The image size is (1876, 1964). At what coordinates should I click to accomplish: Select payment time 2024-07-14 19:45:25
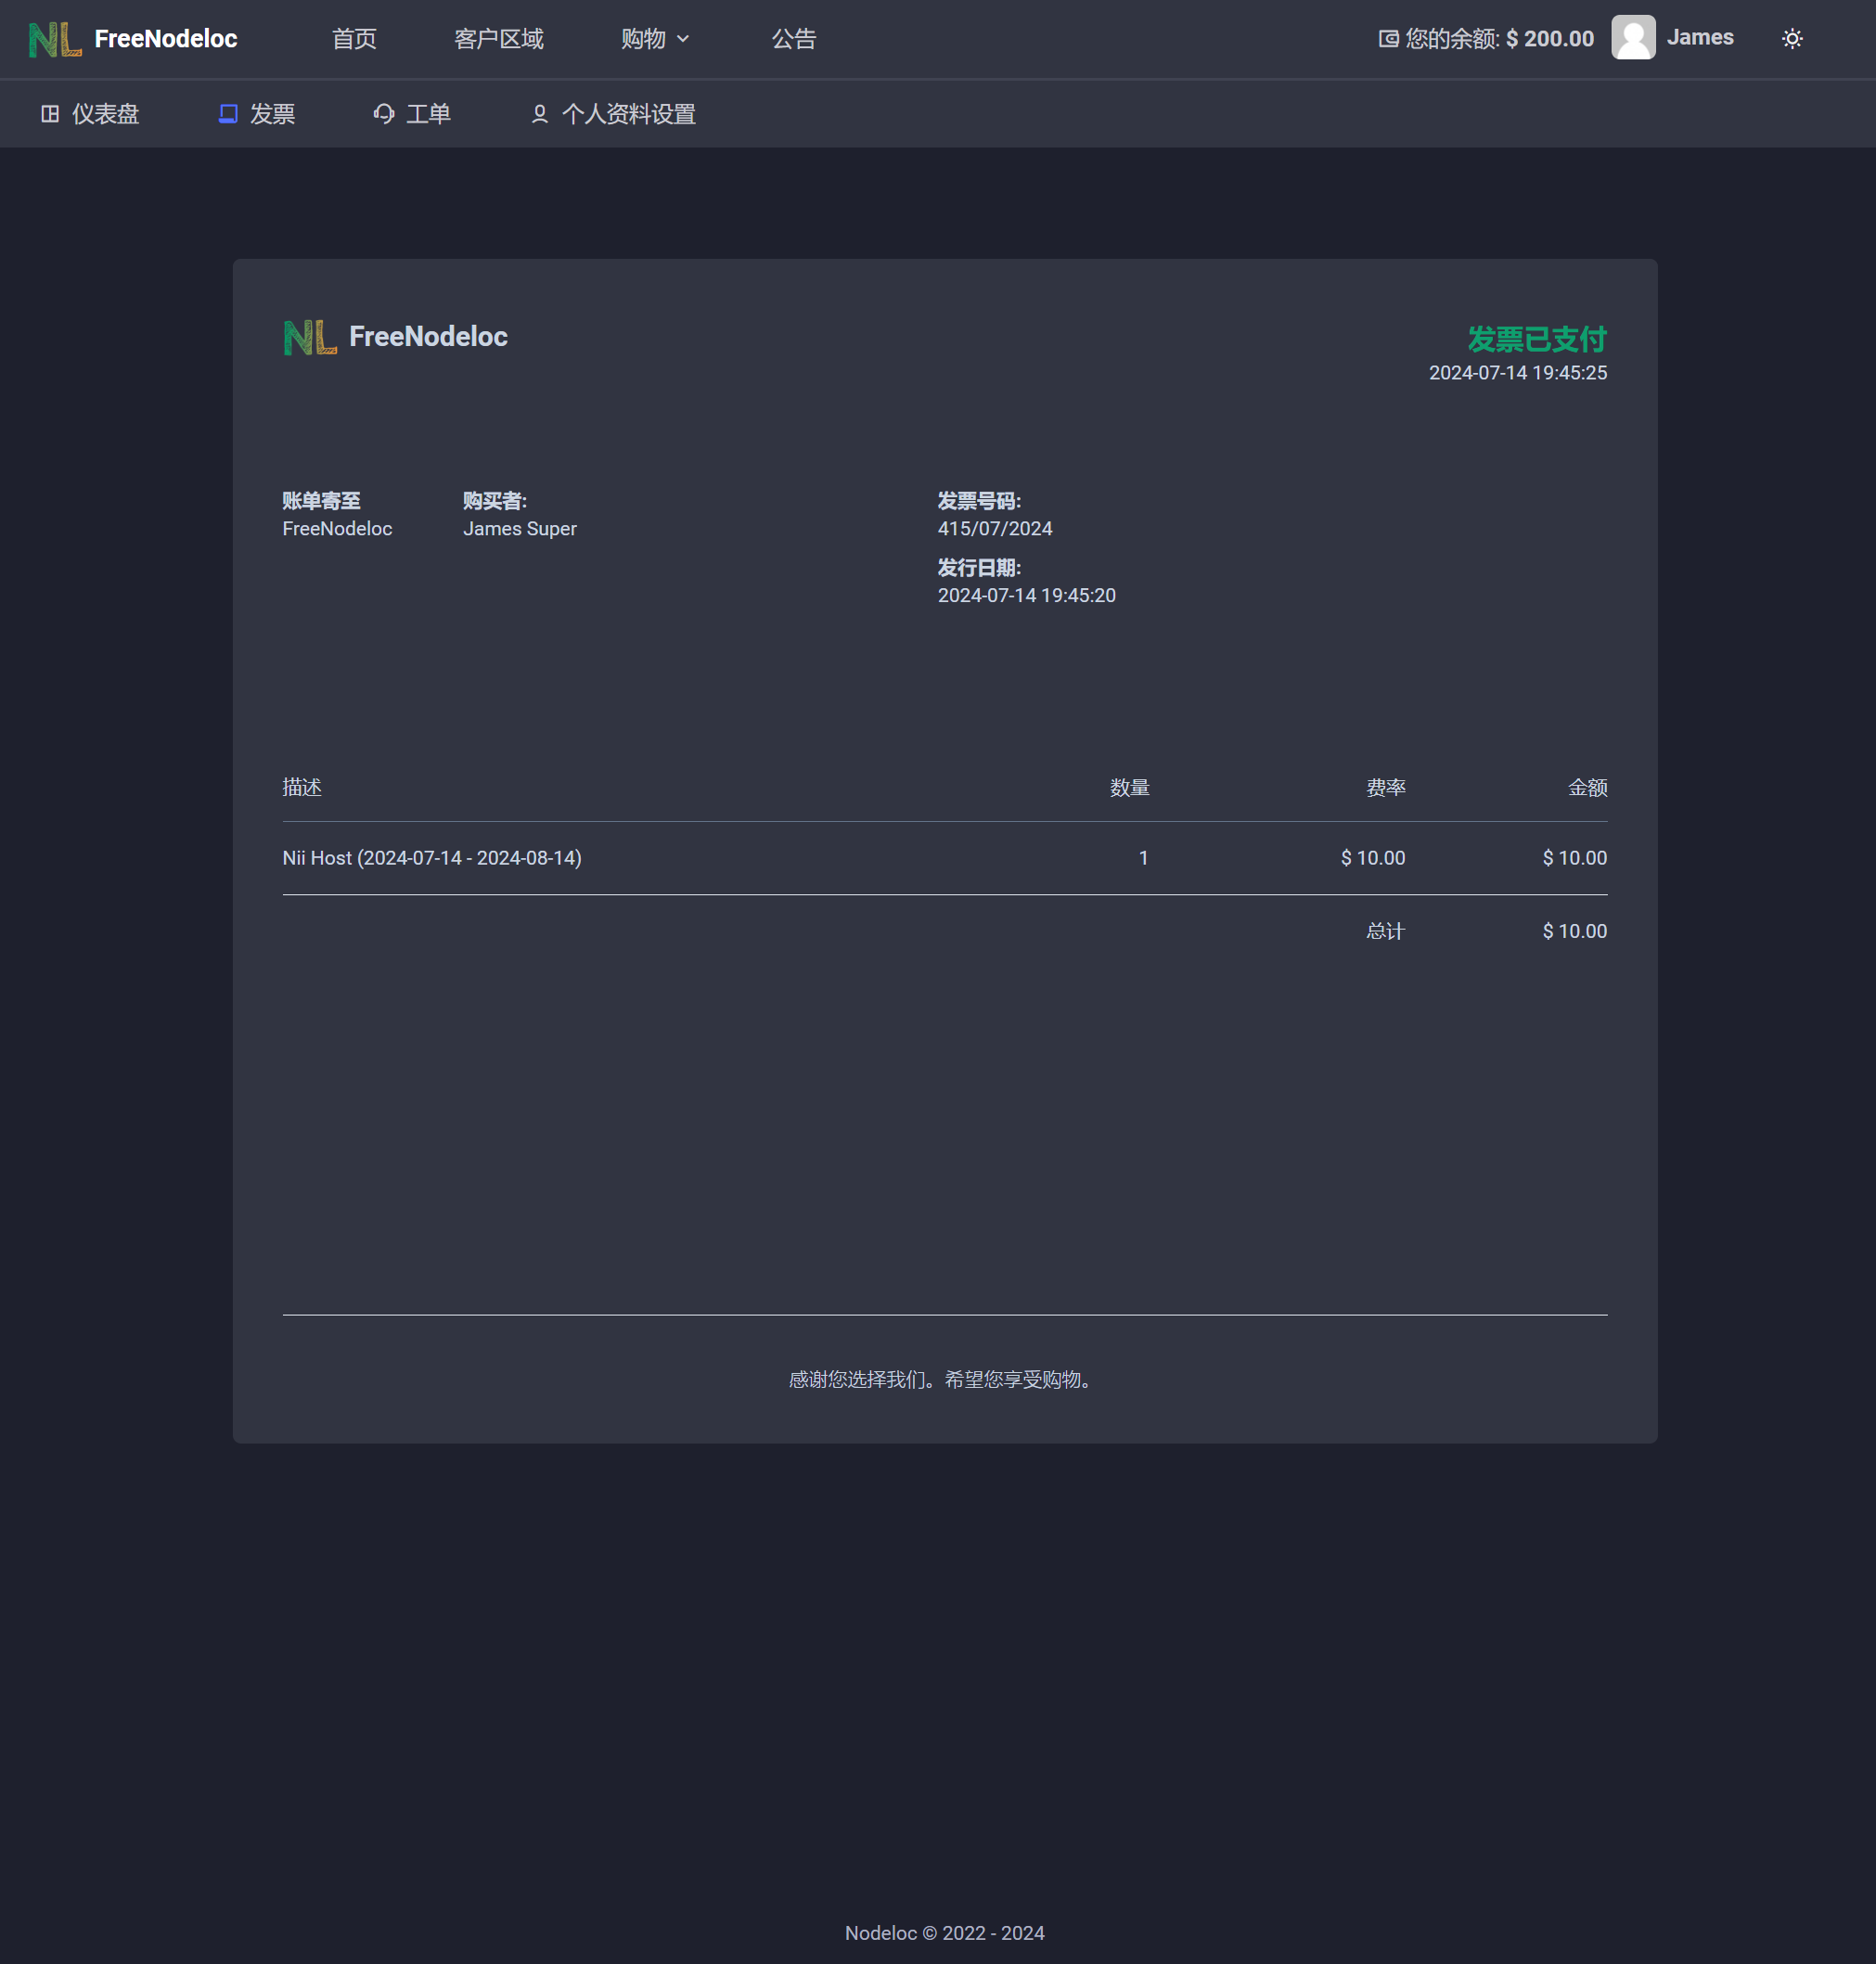pos(1518,373)
